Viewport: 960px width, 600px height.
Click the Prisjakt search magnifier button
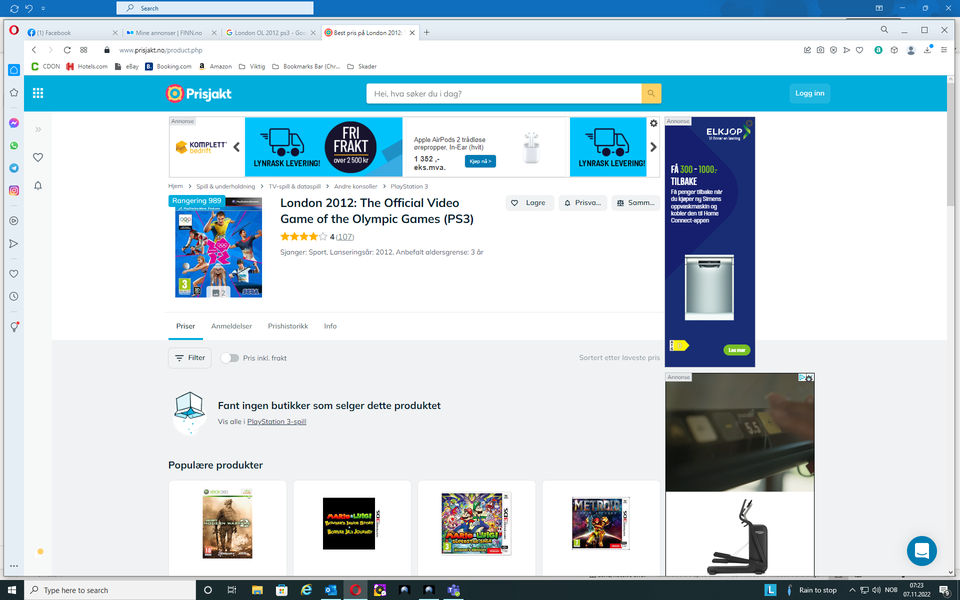(651, 94)
